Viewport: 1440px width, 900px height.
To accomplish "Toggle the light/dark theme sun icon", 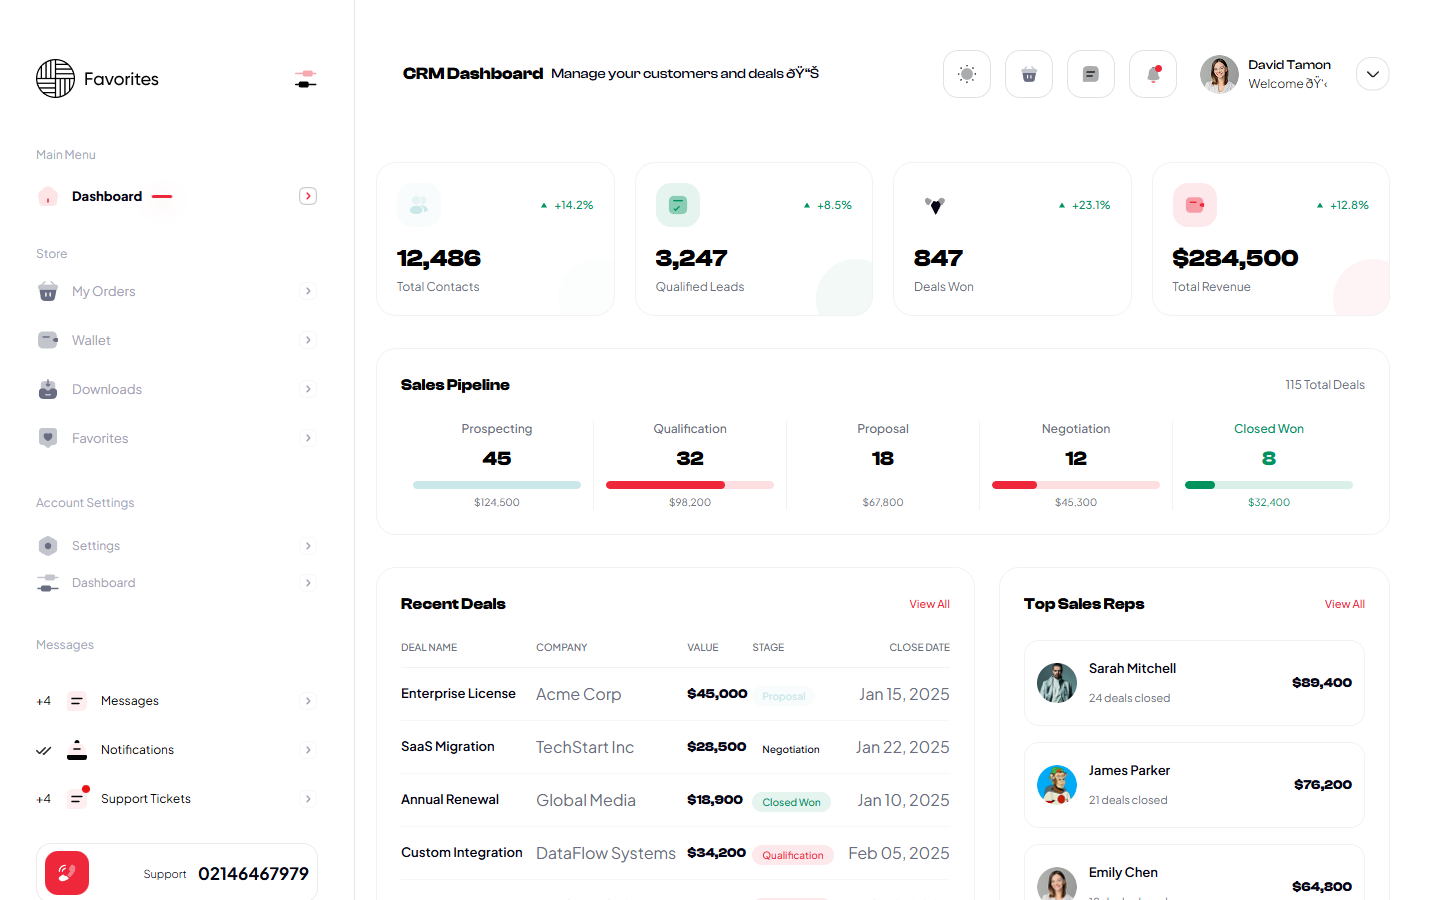I will pos(966,74).
